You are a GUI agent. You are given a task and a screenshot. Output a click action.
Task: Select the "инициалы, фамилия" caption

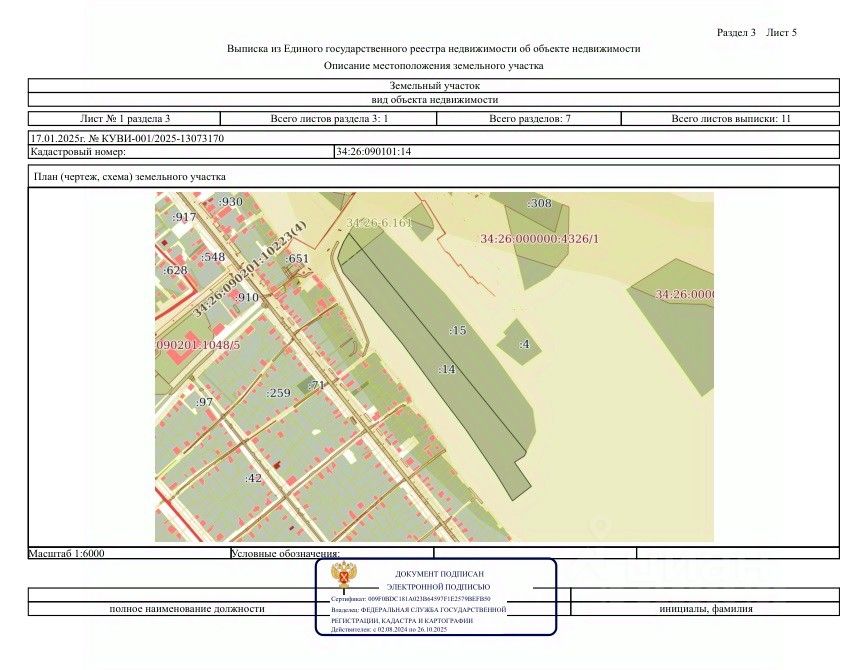(x=706, y=609)
